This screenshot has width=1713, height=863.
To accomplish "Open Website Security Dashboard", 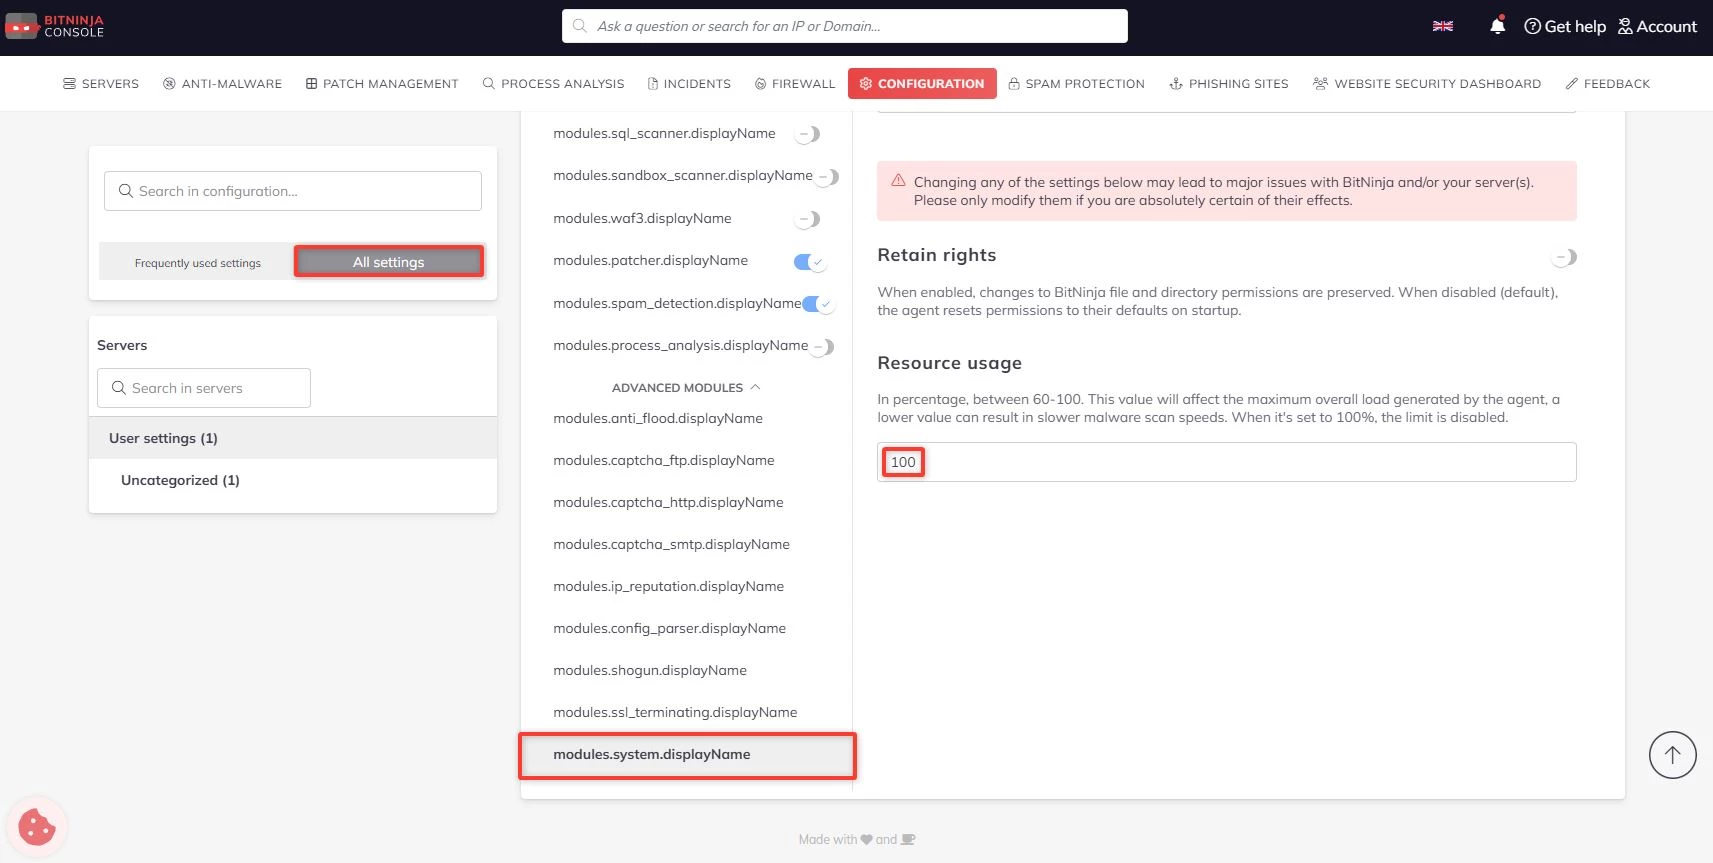I will (x=1427, y=84).
